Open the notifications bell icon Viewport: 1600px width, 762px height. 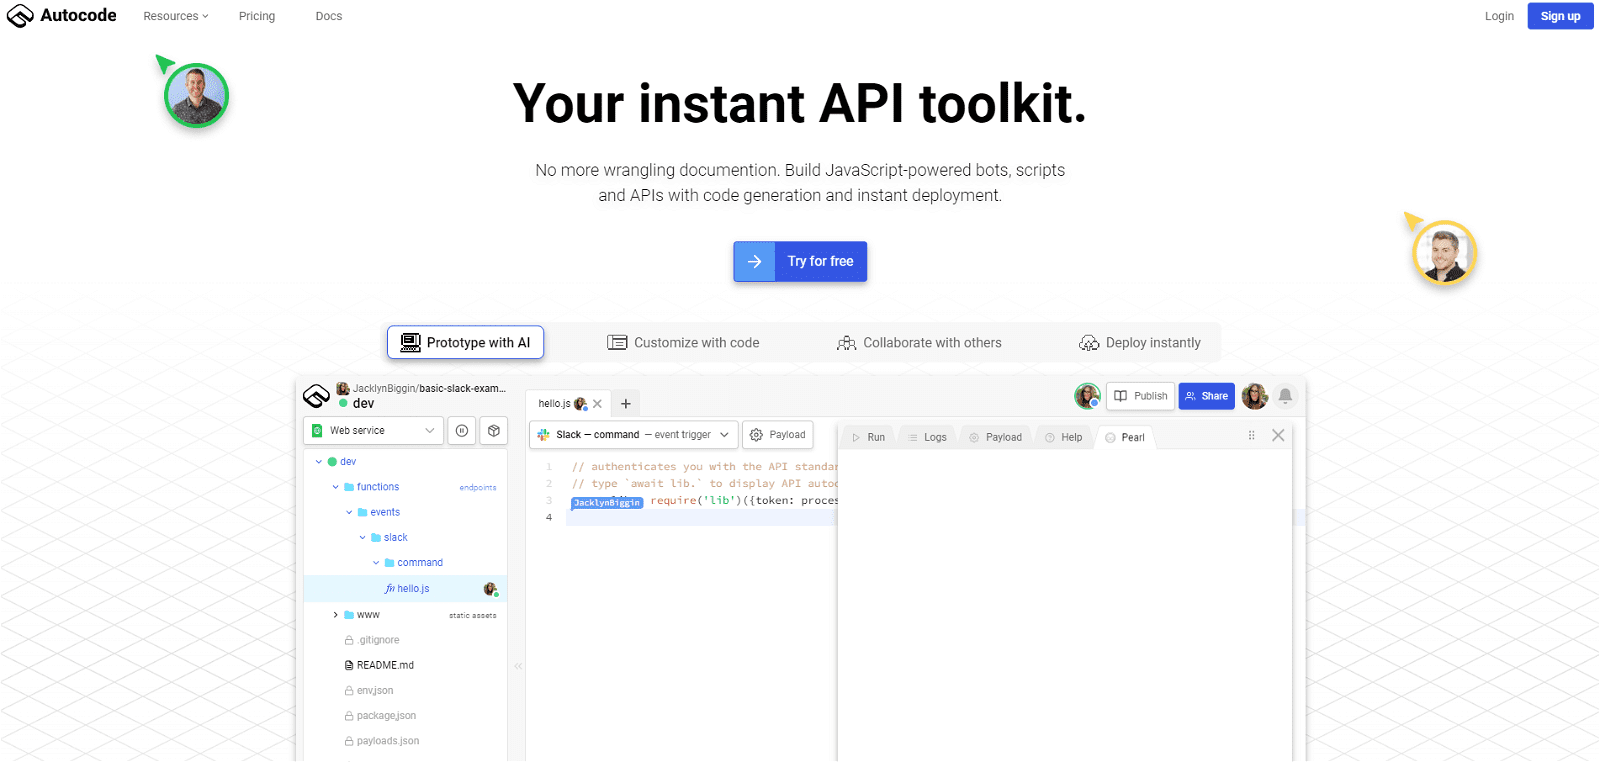point(1285,396)
